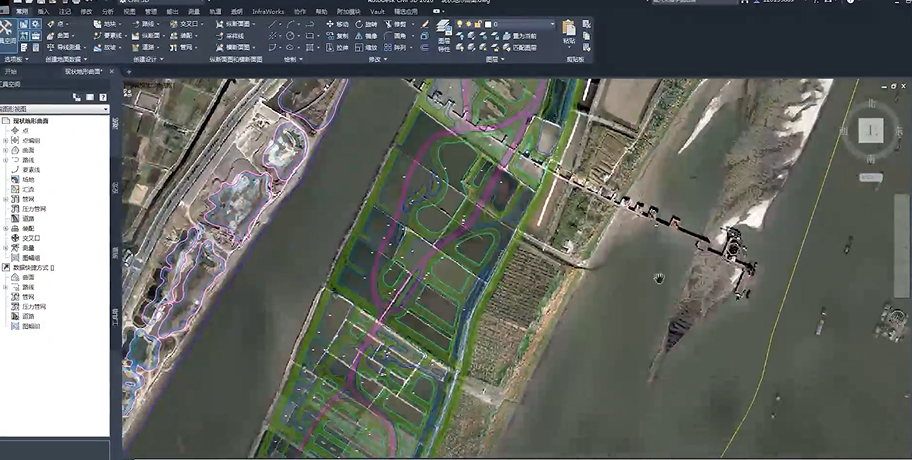Click the Mirror (镜像) tool

[x=367, y=35]
